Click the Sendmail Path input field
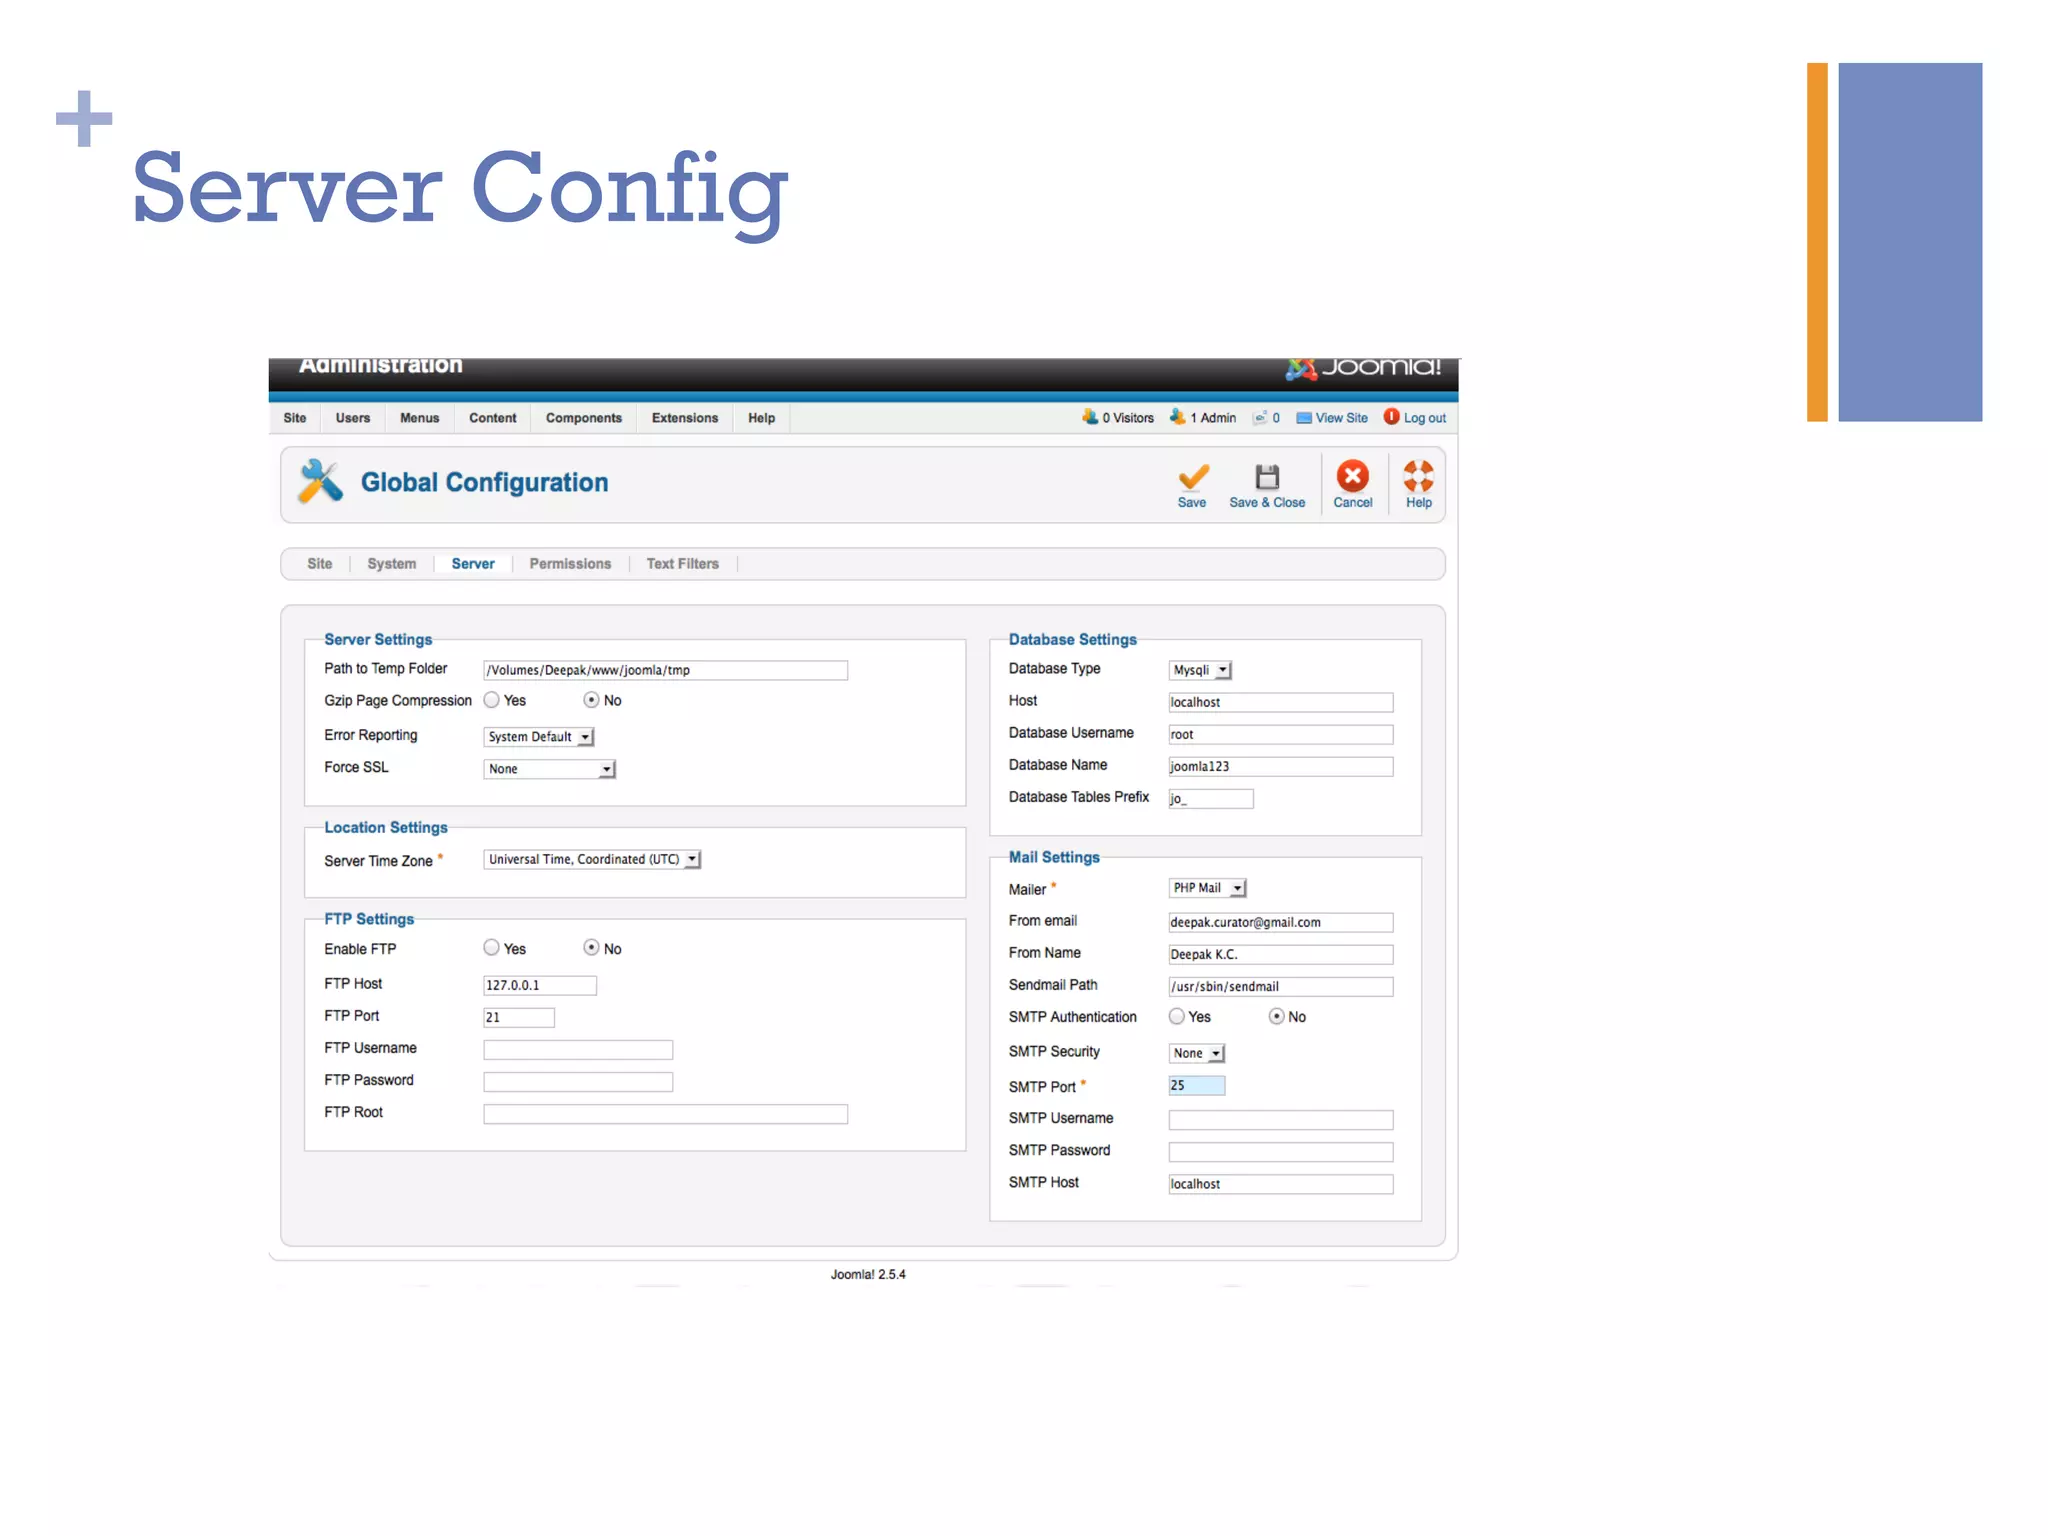Screen dimensions: 2048x1536 pos(1280,986)
